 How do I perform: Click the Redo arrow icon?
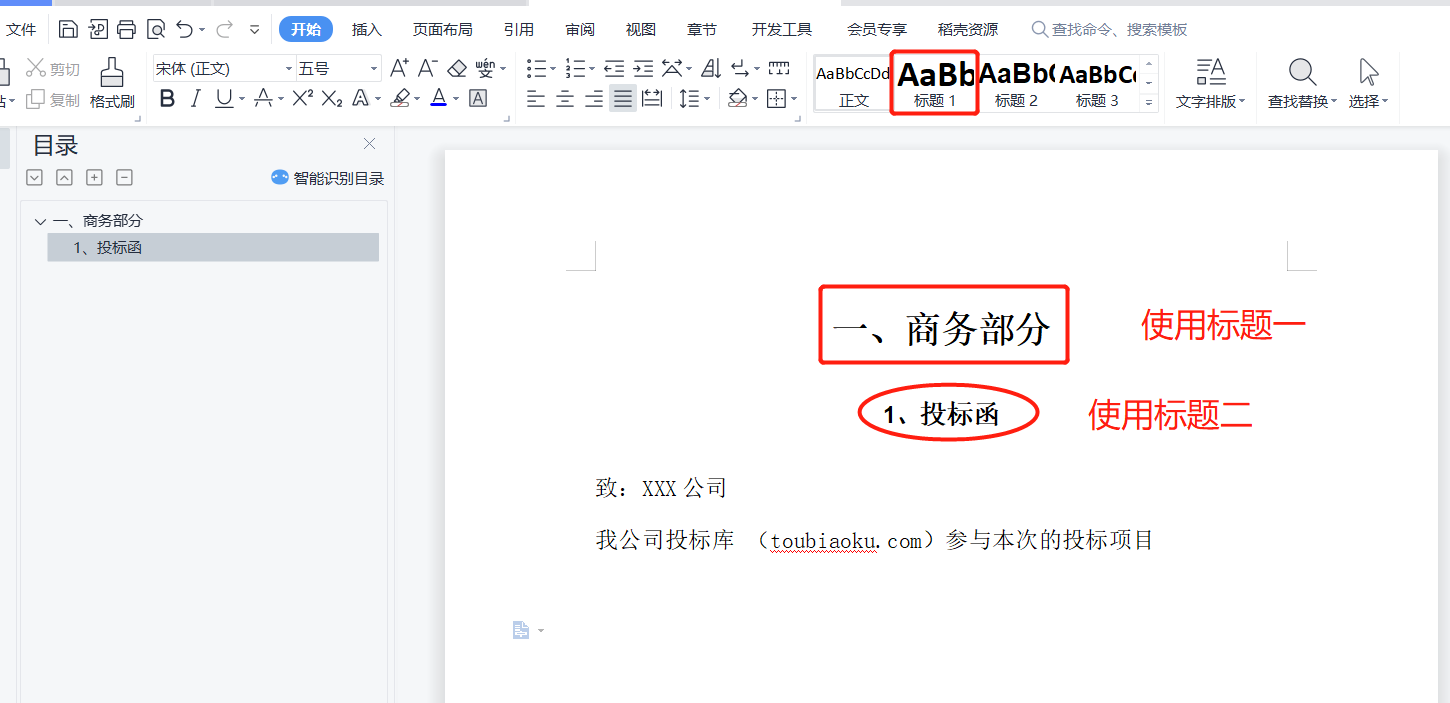click(x=225, y=29)
